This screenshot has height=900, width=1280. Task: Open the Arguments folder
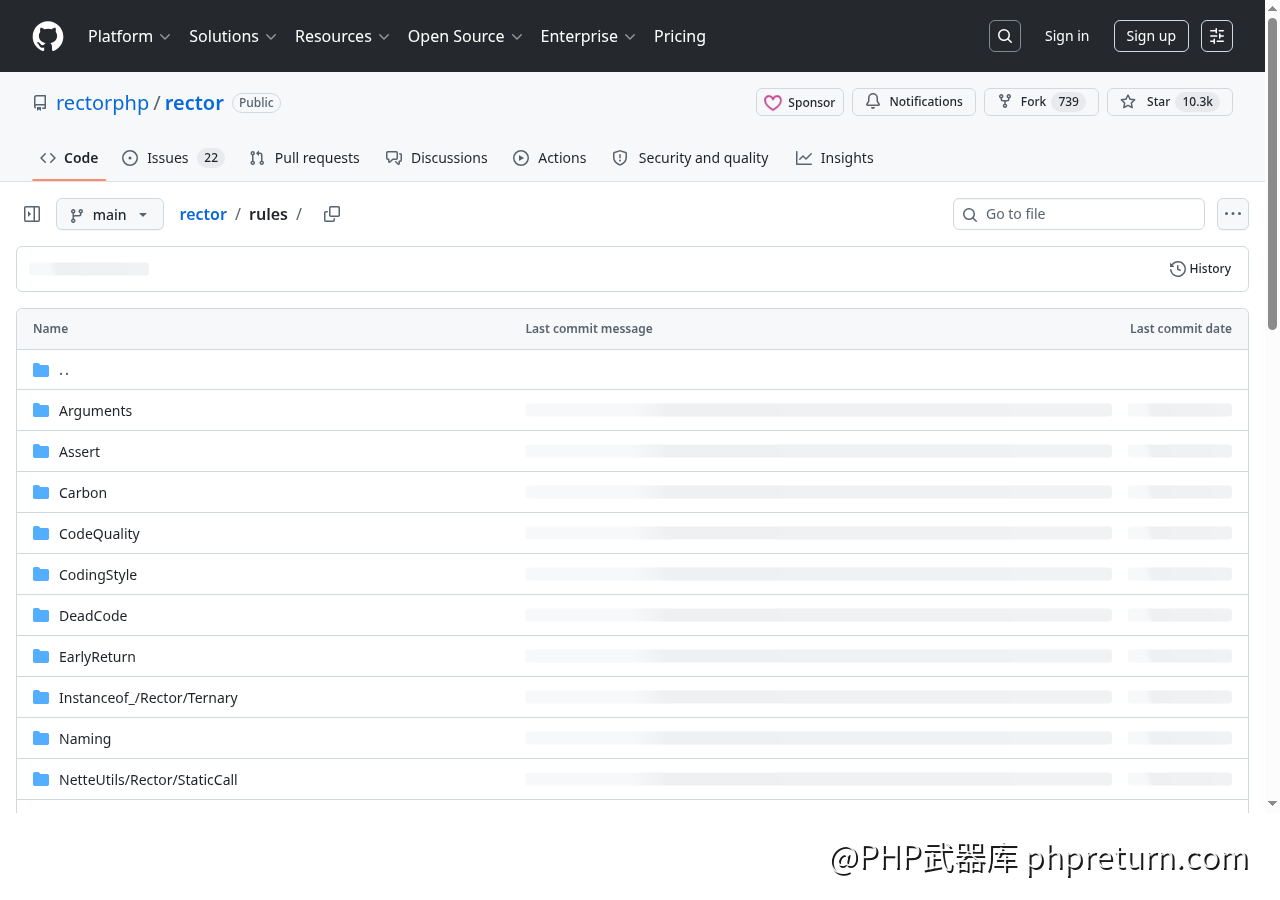point(95,411)
